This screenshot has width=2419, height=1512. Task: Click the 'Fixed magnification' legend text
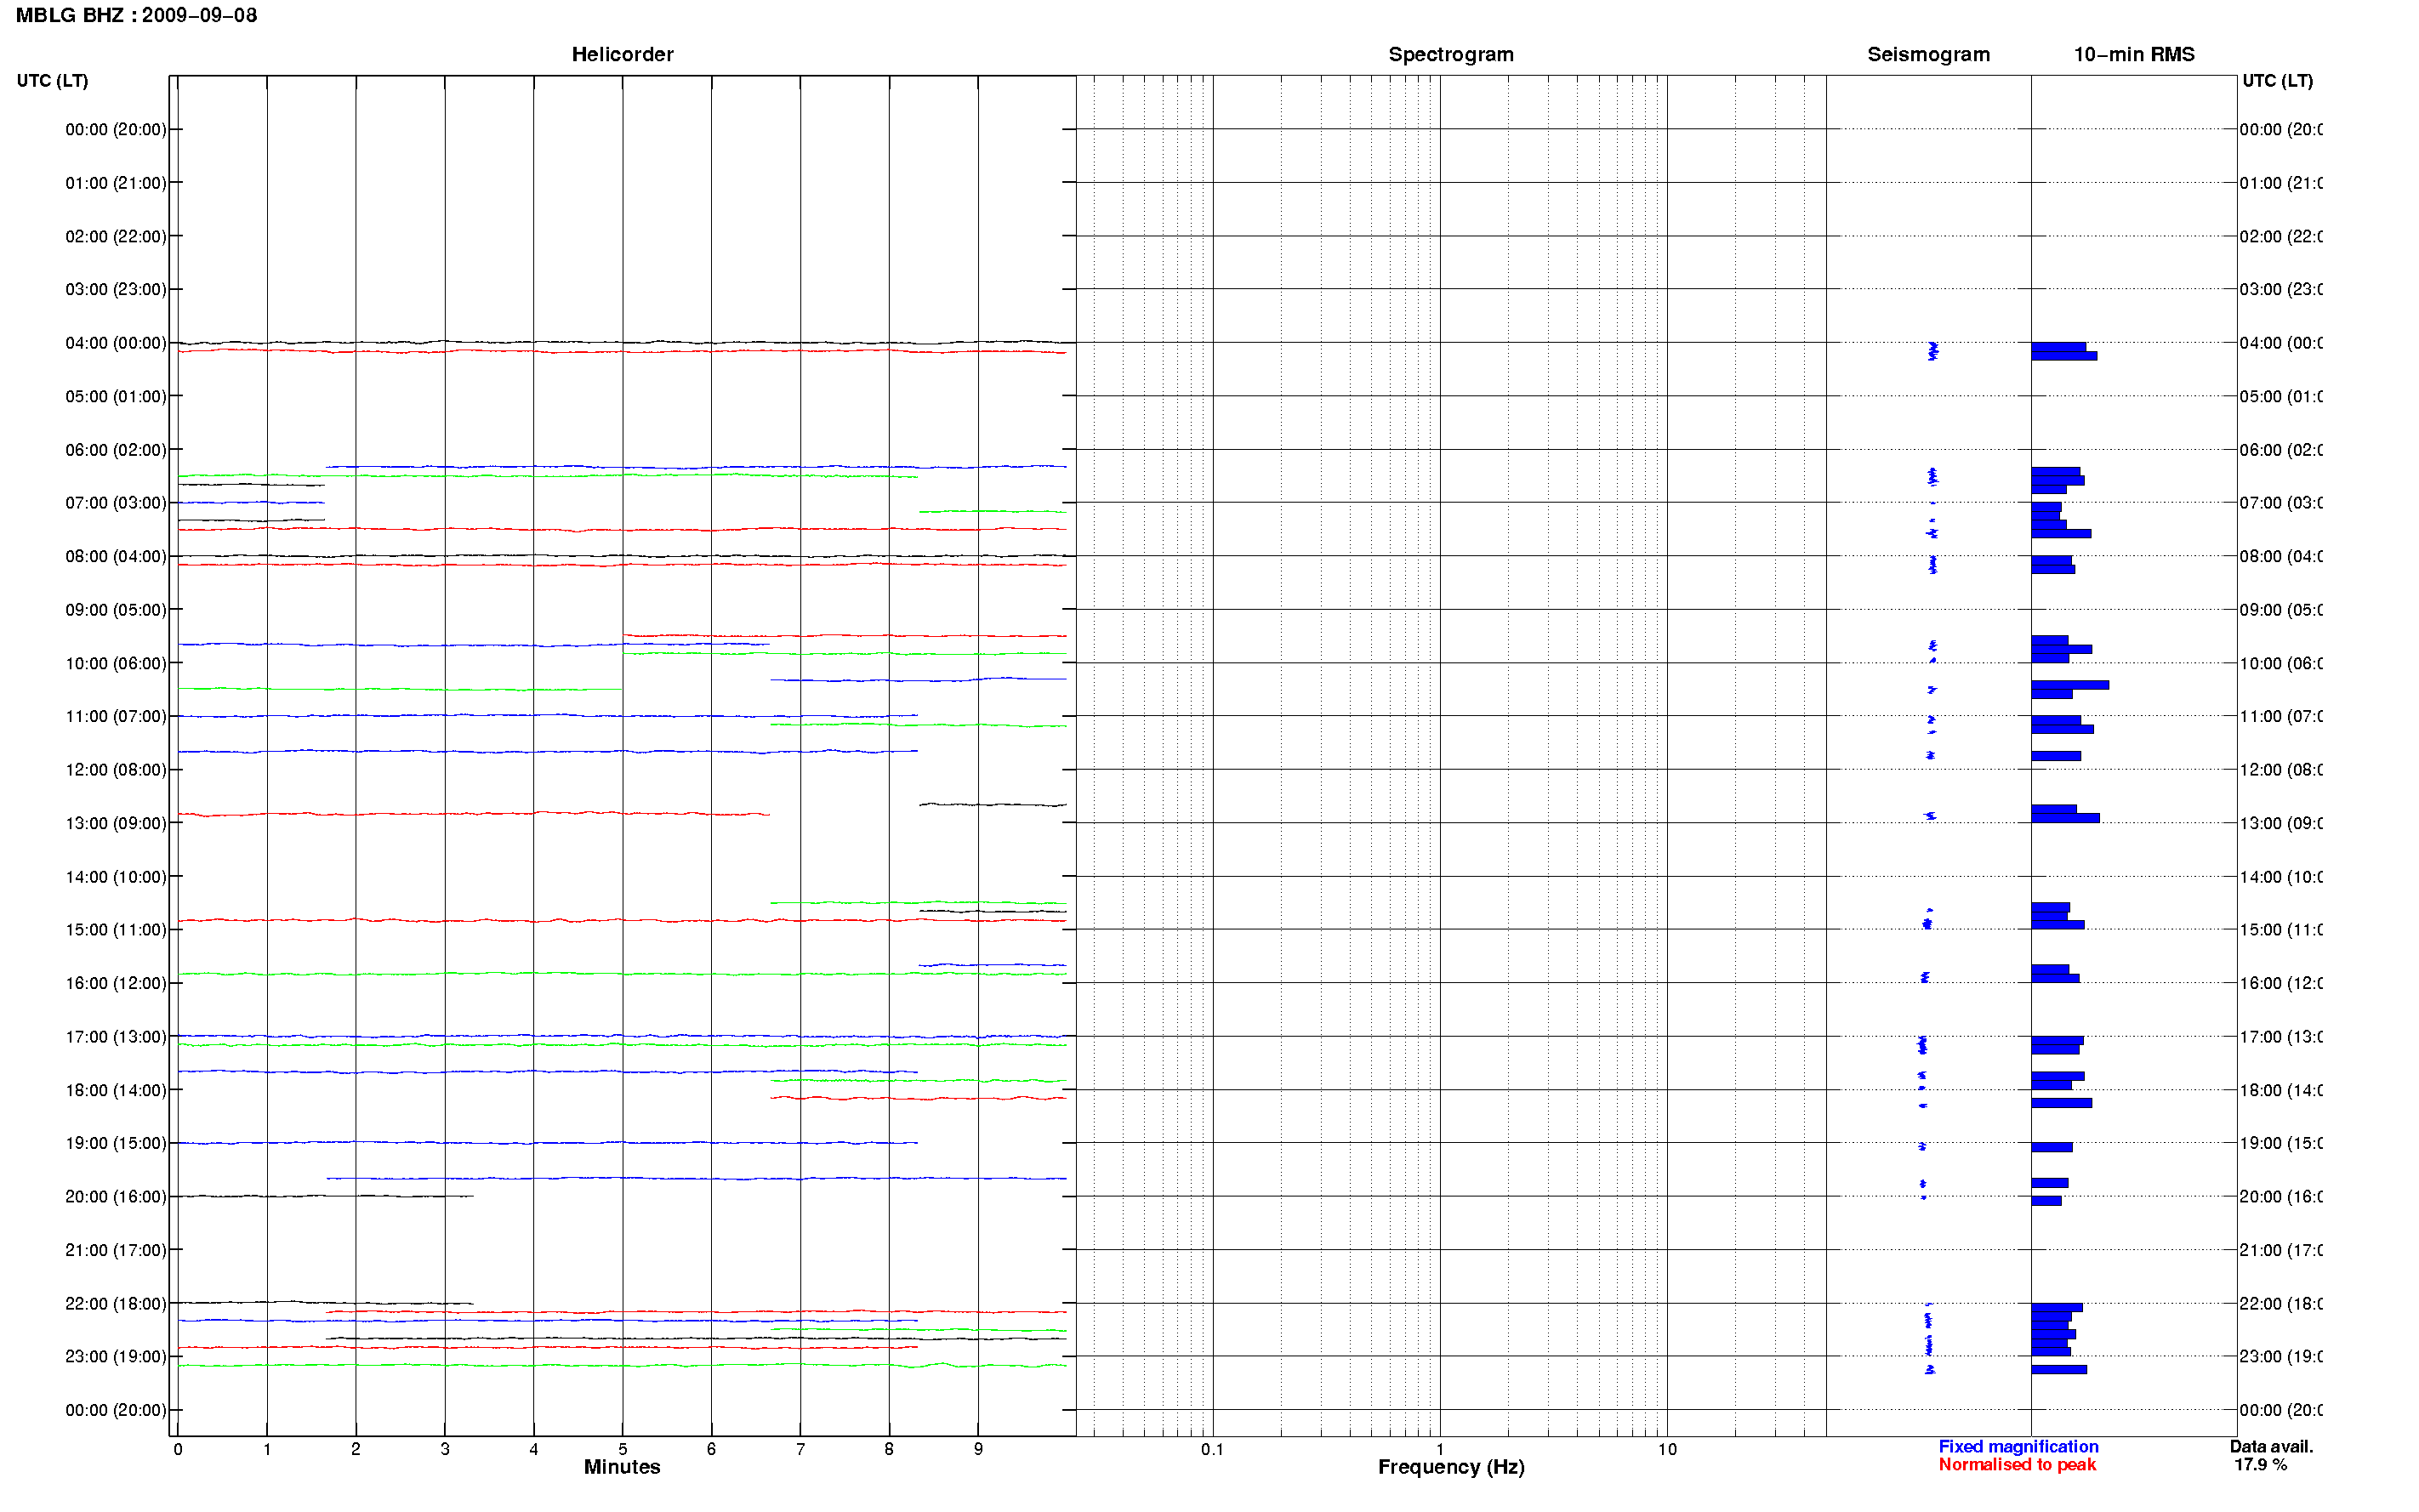click(x=2018, y=1447)
